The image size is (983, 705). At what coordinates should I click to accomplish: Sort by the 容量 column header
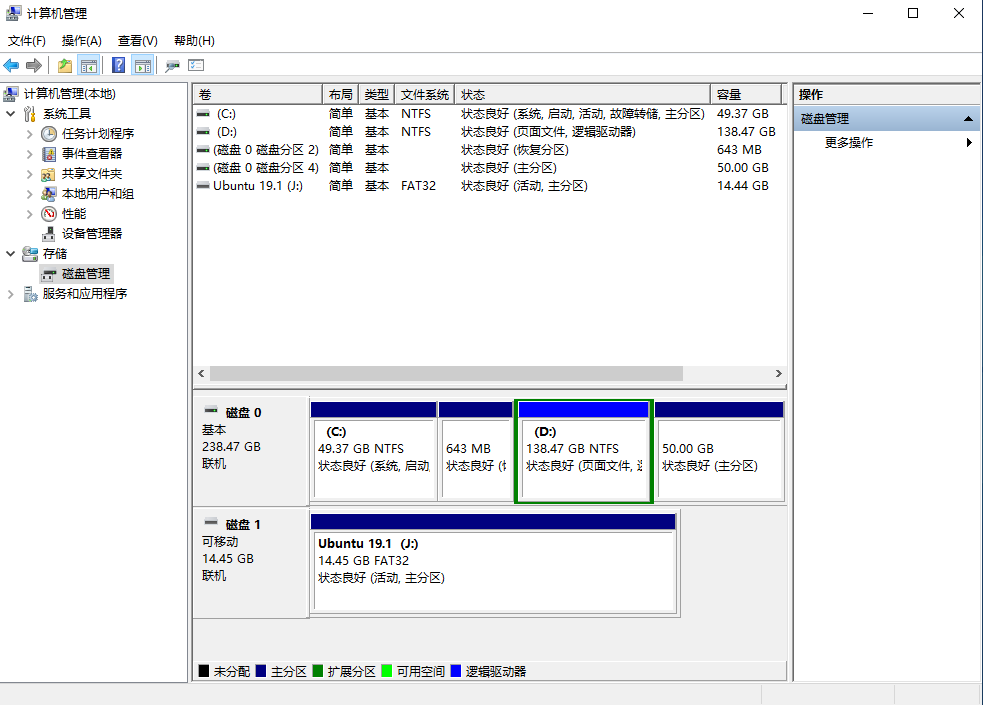pos(746,95)
